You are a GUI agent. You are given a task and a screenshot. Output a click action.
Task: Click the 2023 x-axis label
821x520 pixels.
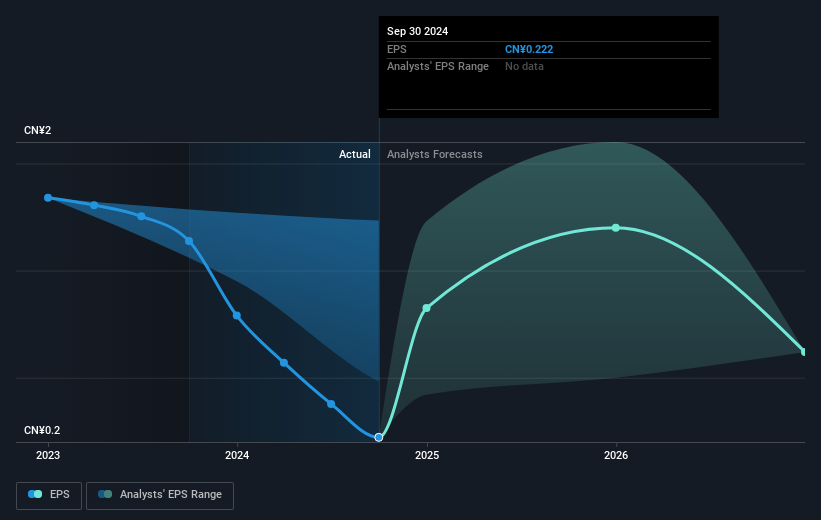(x=48, y=456)
